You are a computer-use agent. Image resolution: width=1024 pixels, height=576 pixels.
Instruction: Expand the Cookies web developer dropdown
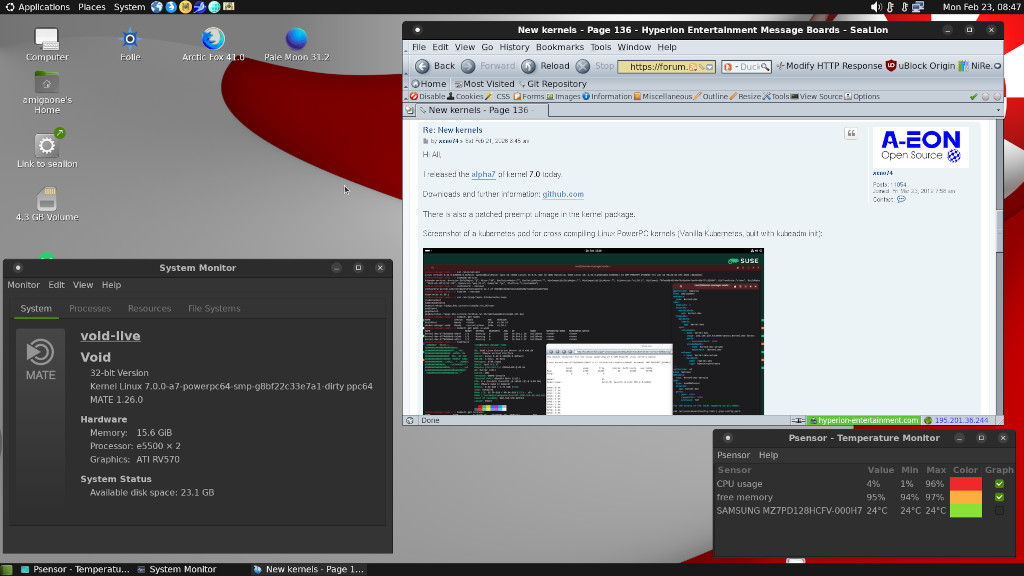tap(469, 97)
